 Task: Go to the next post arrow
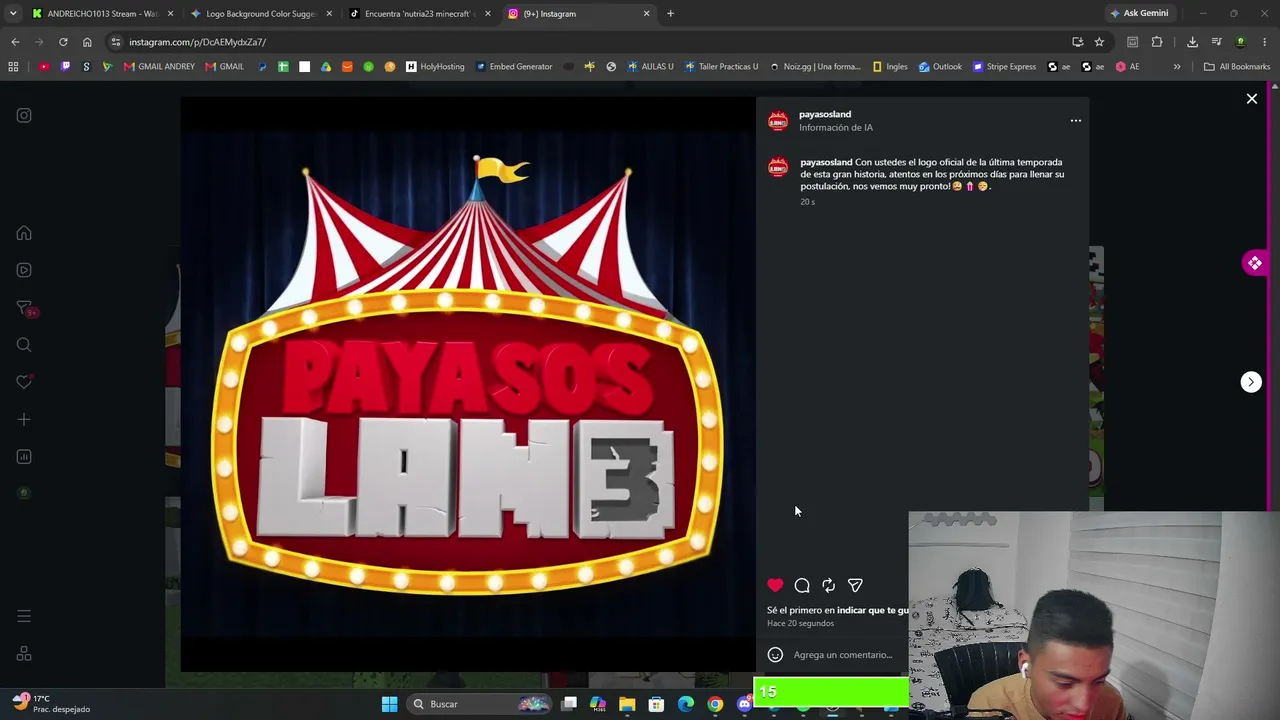(x=1251, y=382)
